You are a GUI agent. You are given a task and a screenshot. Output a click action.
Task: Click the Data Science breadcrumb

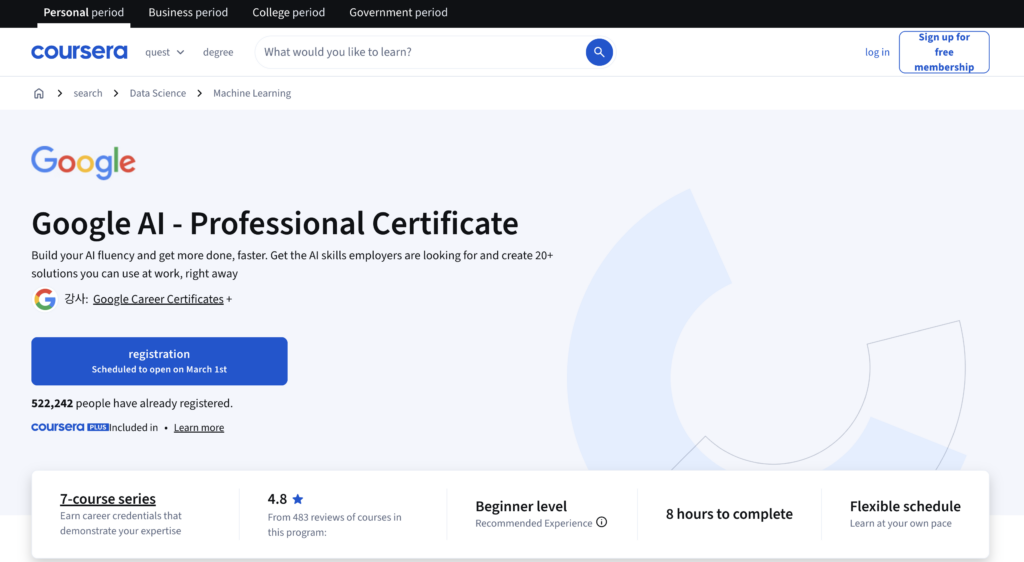coord(157,93)
